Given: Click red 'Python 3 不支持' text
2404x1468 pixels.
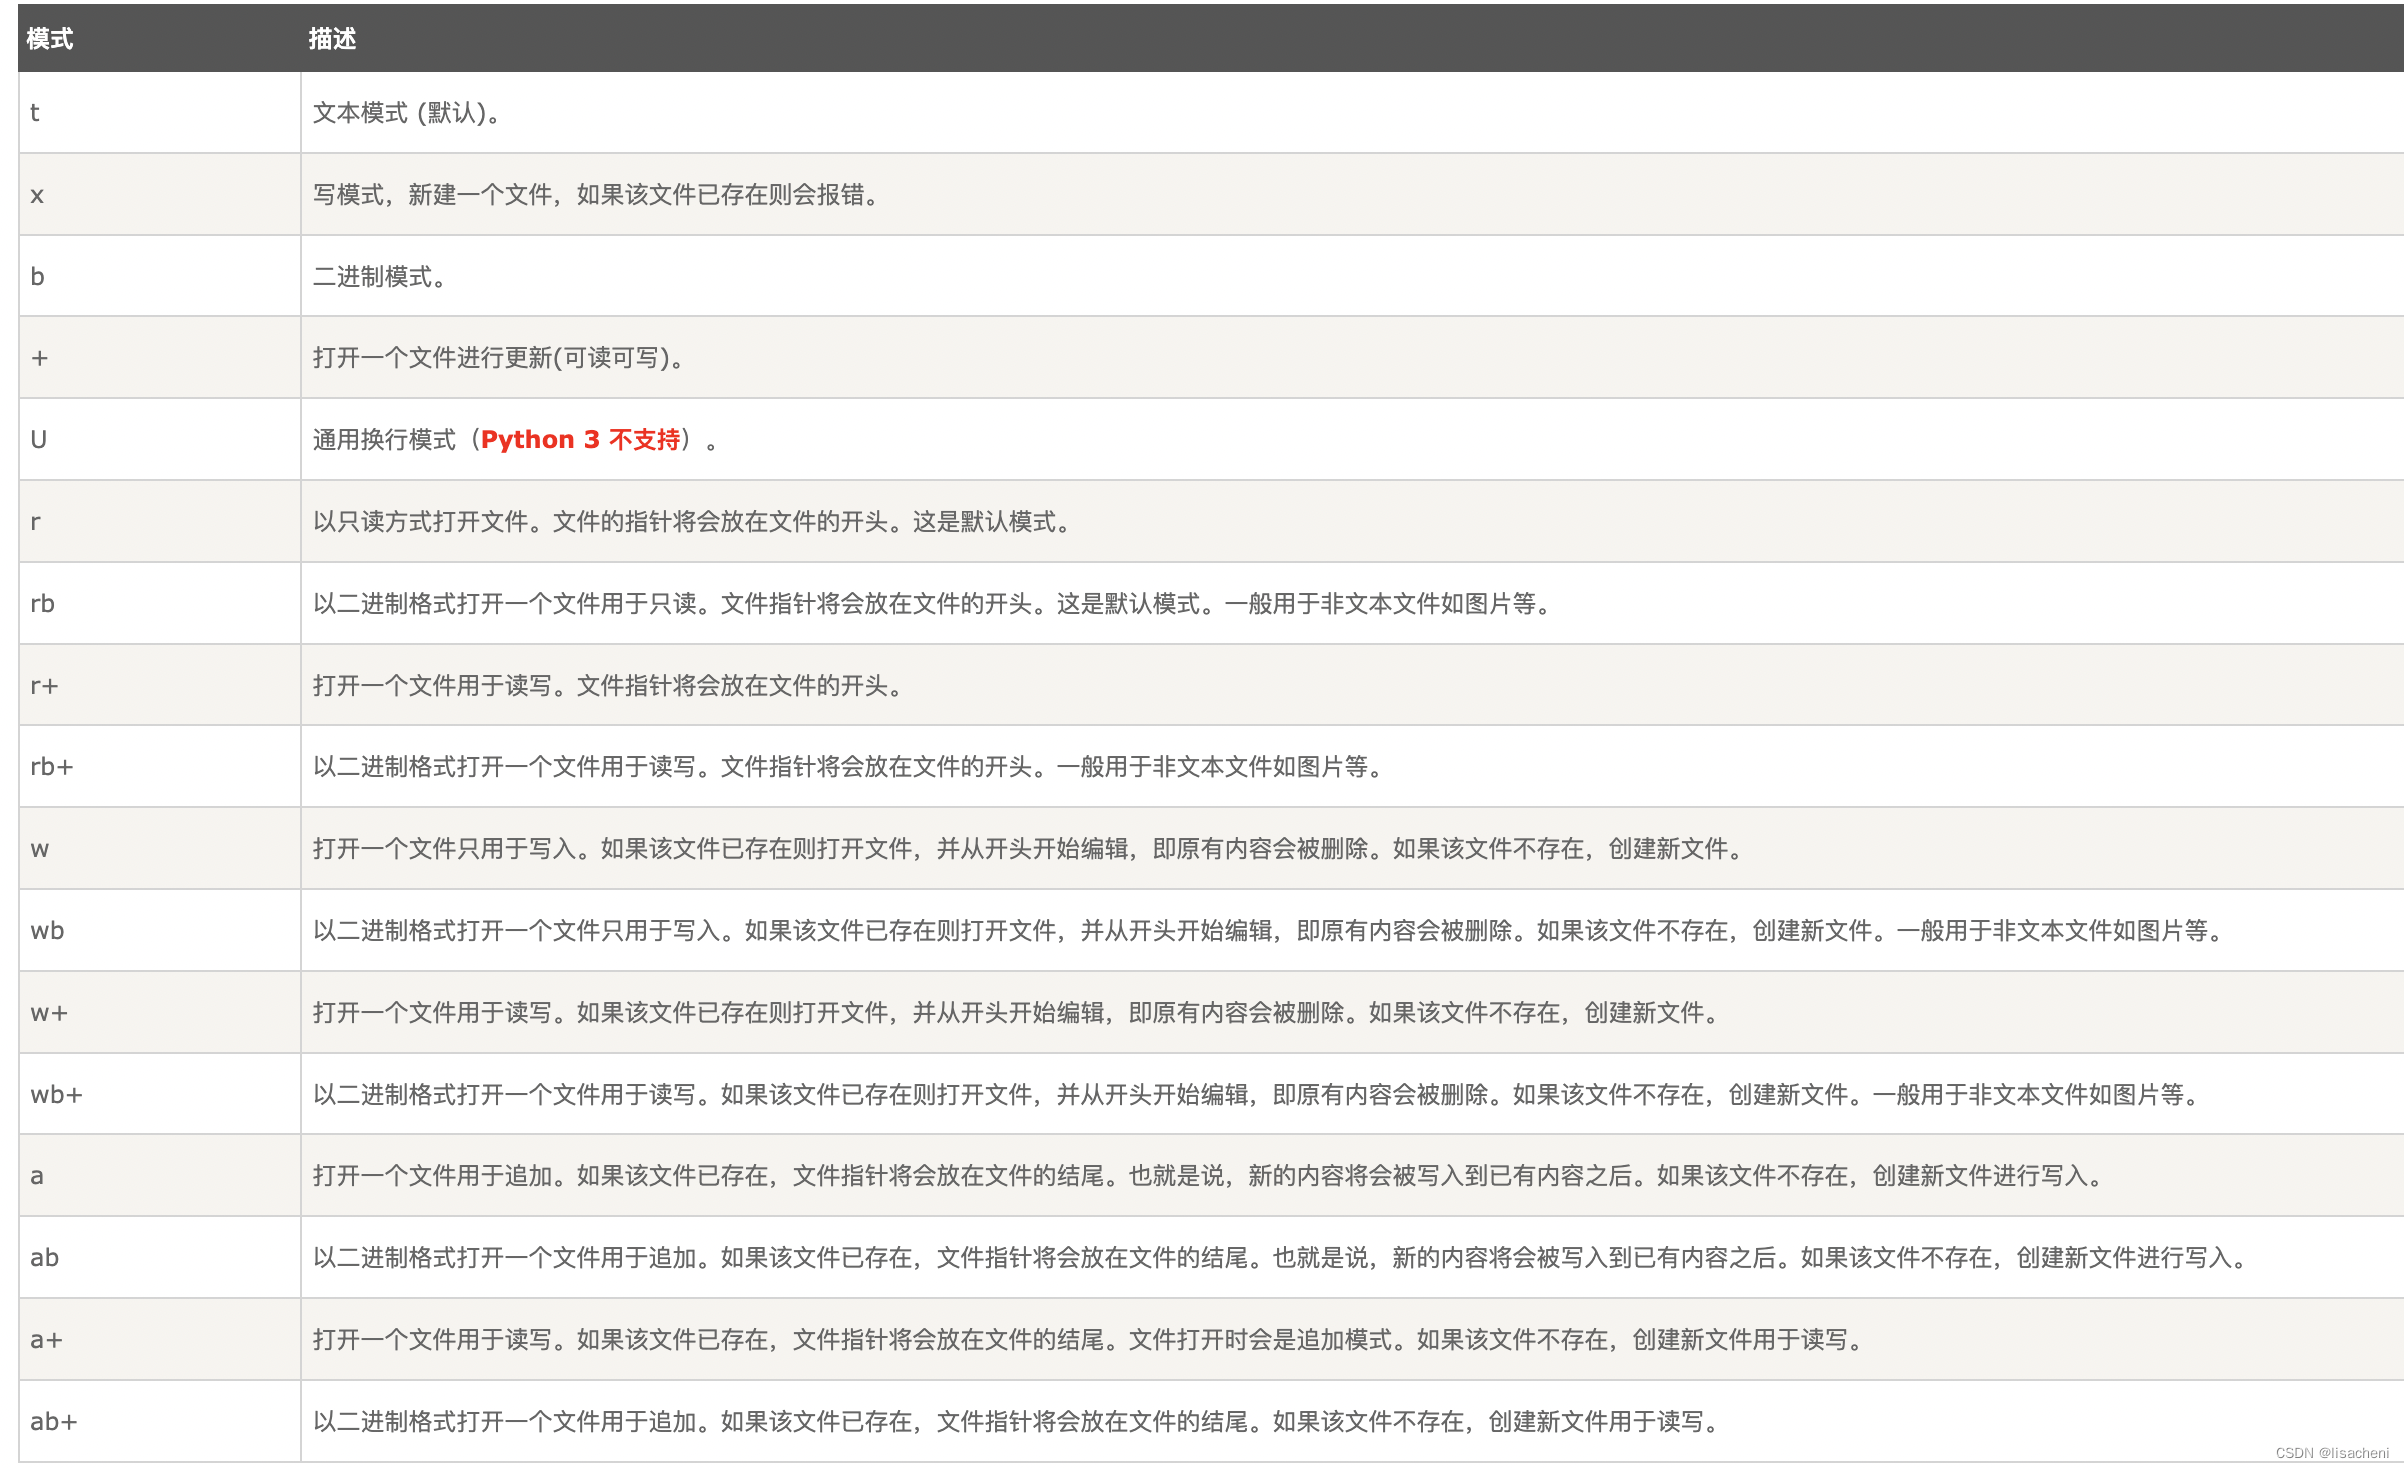Looking at the screenshot, I should click(580, 440).
